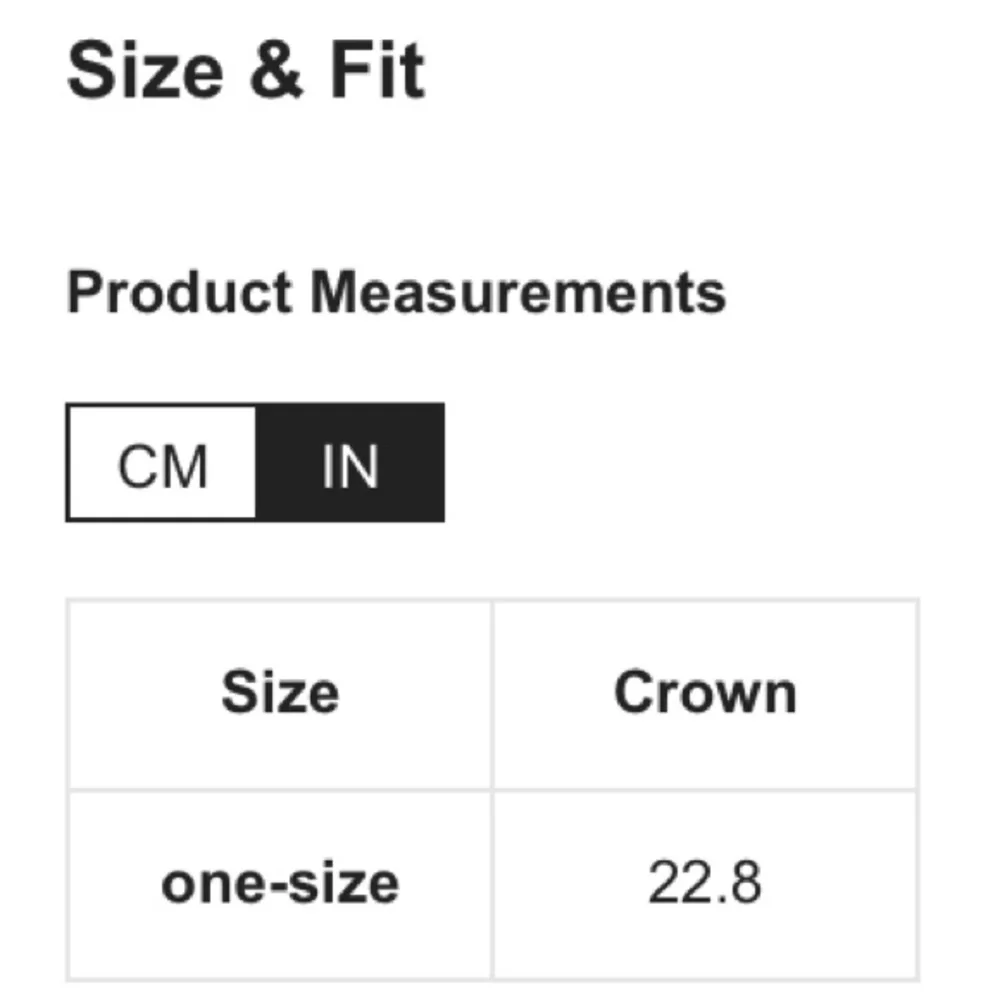The image size is (1000, 1000).
Task: Click the ampersand in the heading
Action: 276,71
